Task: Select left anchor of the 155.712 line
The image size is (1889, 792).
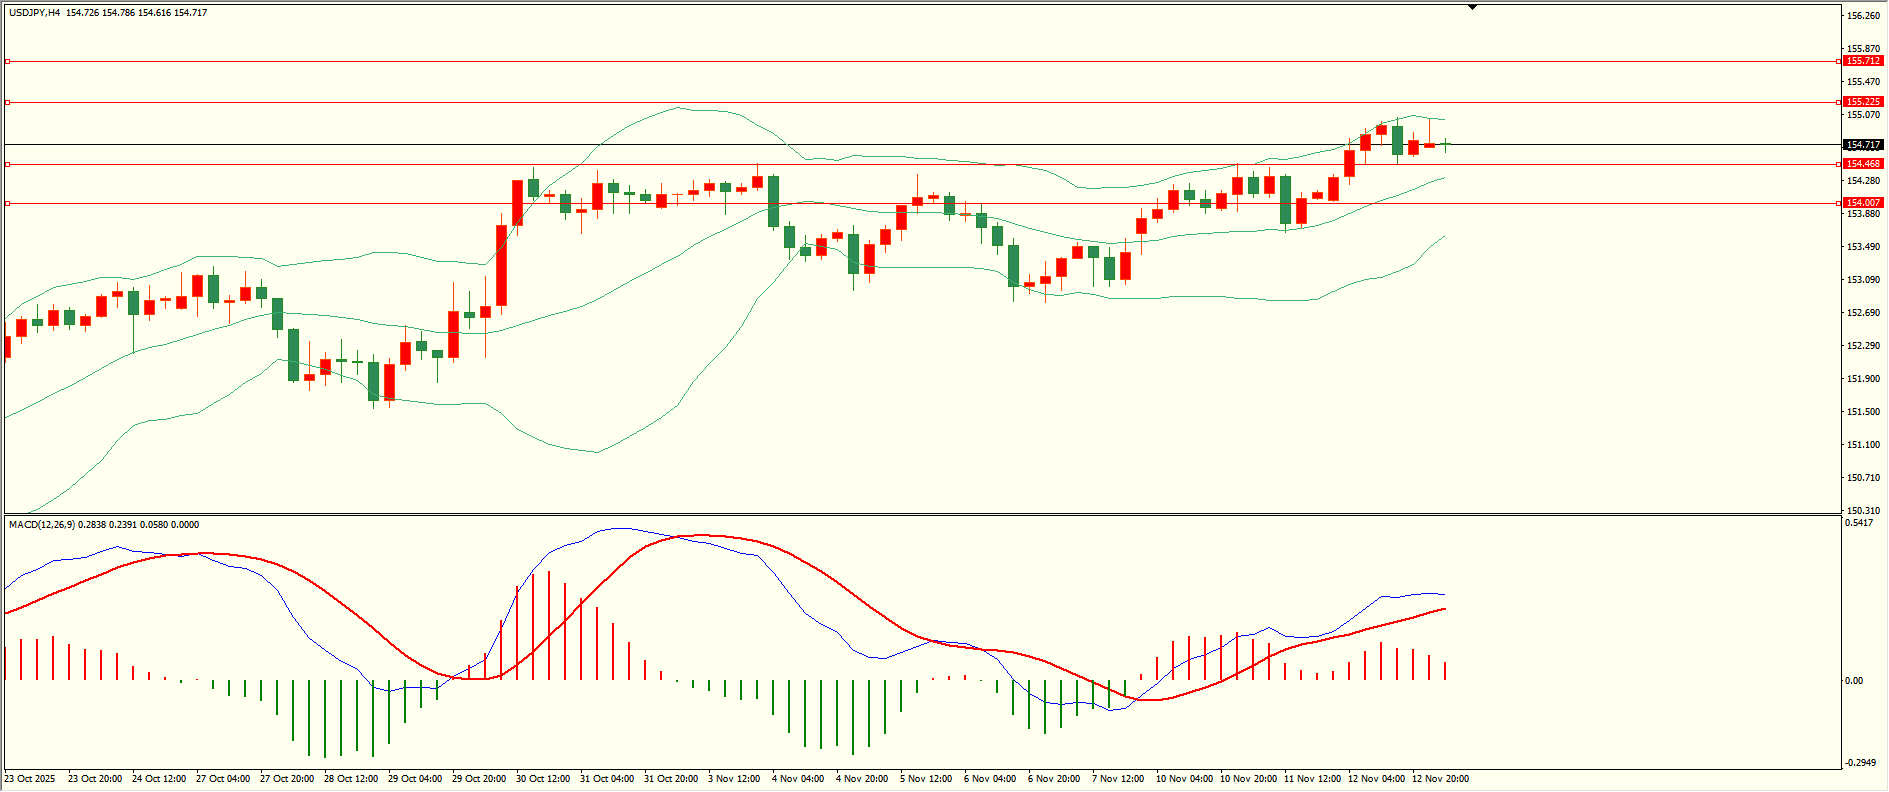Action: click(x=8, y=62)
